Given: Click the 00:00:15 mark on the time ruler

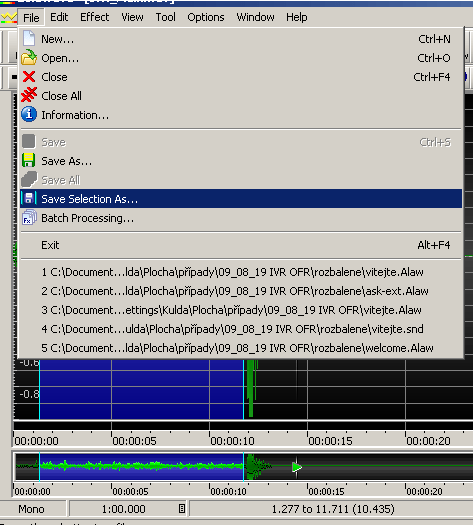Looking at the screenshot, I should pyautogui.click(x=330, y=441).
